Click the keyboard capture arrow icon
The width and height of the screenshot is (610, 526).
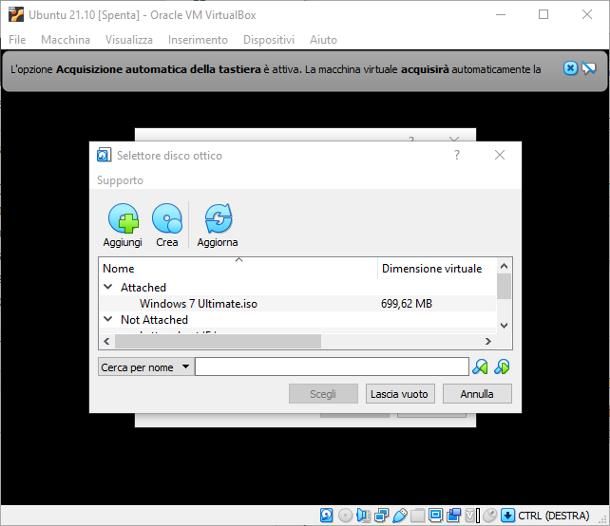coord(508,515)
